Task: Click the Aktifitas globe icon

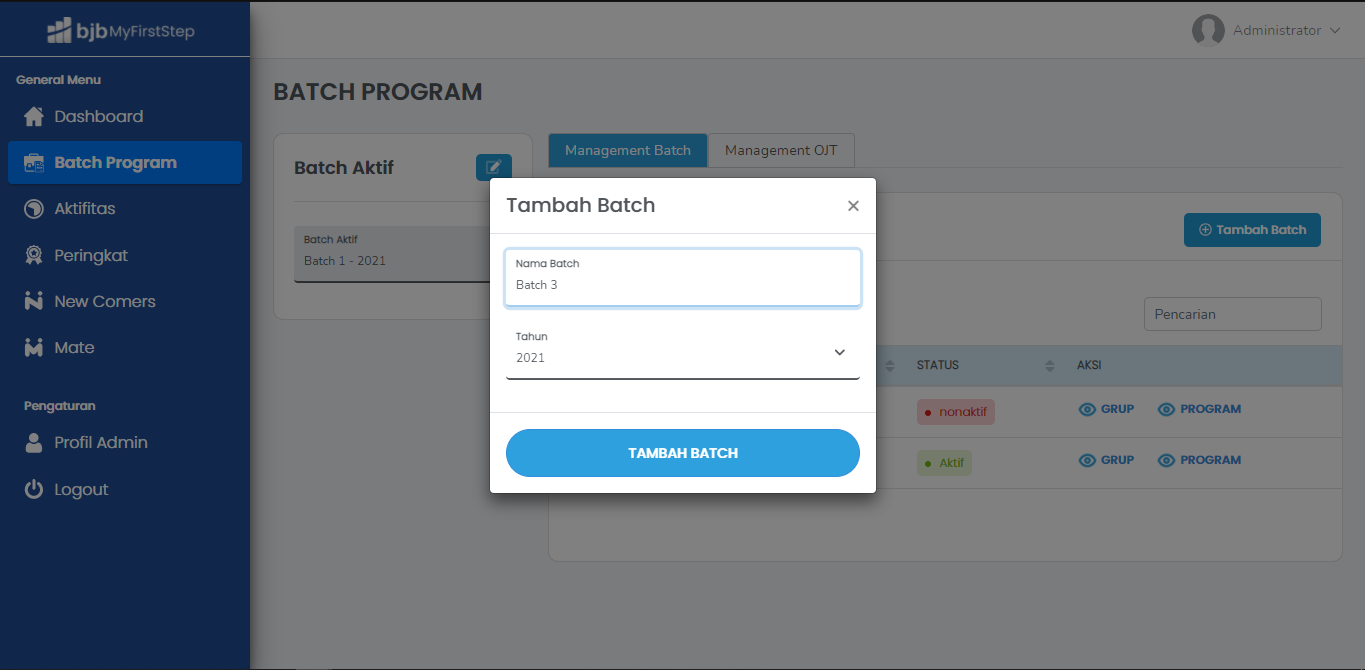Action: point(34,209)
